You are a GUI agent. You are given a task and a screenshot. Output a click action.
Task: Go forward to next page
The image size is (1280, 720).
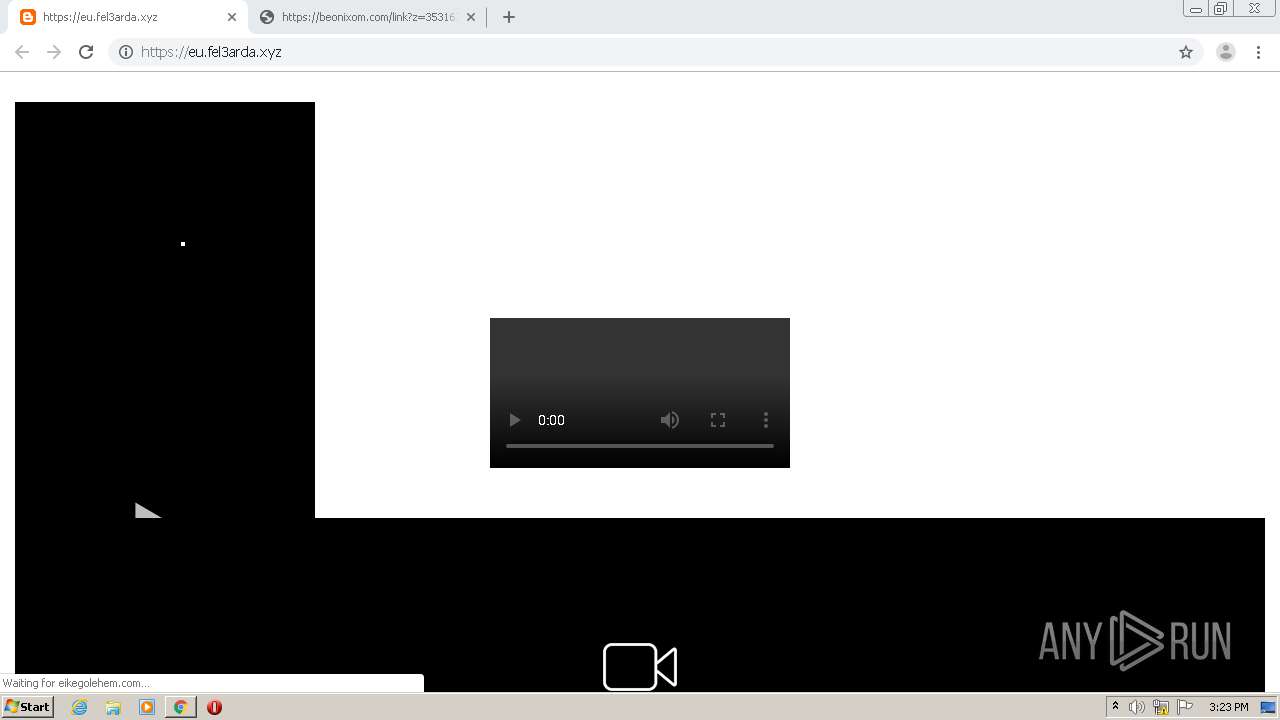(x=54, y=52)
